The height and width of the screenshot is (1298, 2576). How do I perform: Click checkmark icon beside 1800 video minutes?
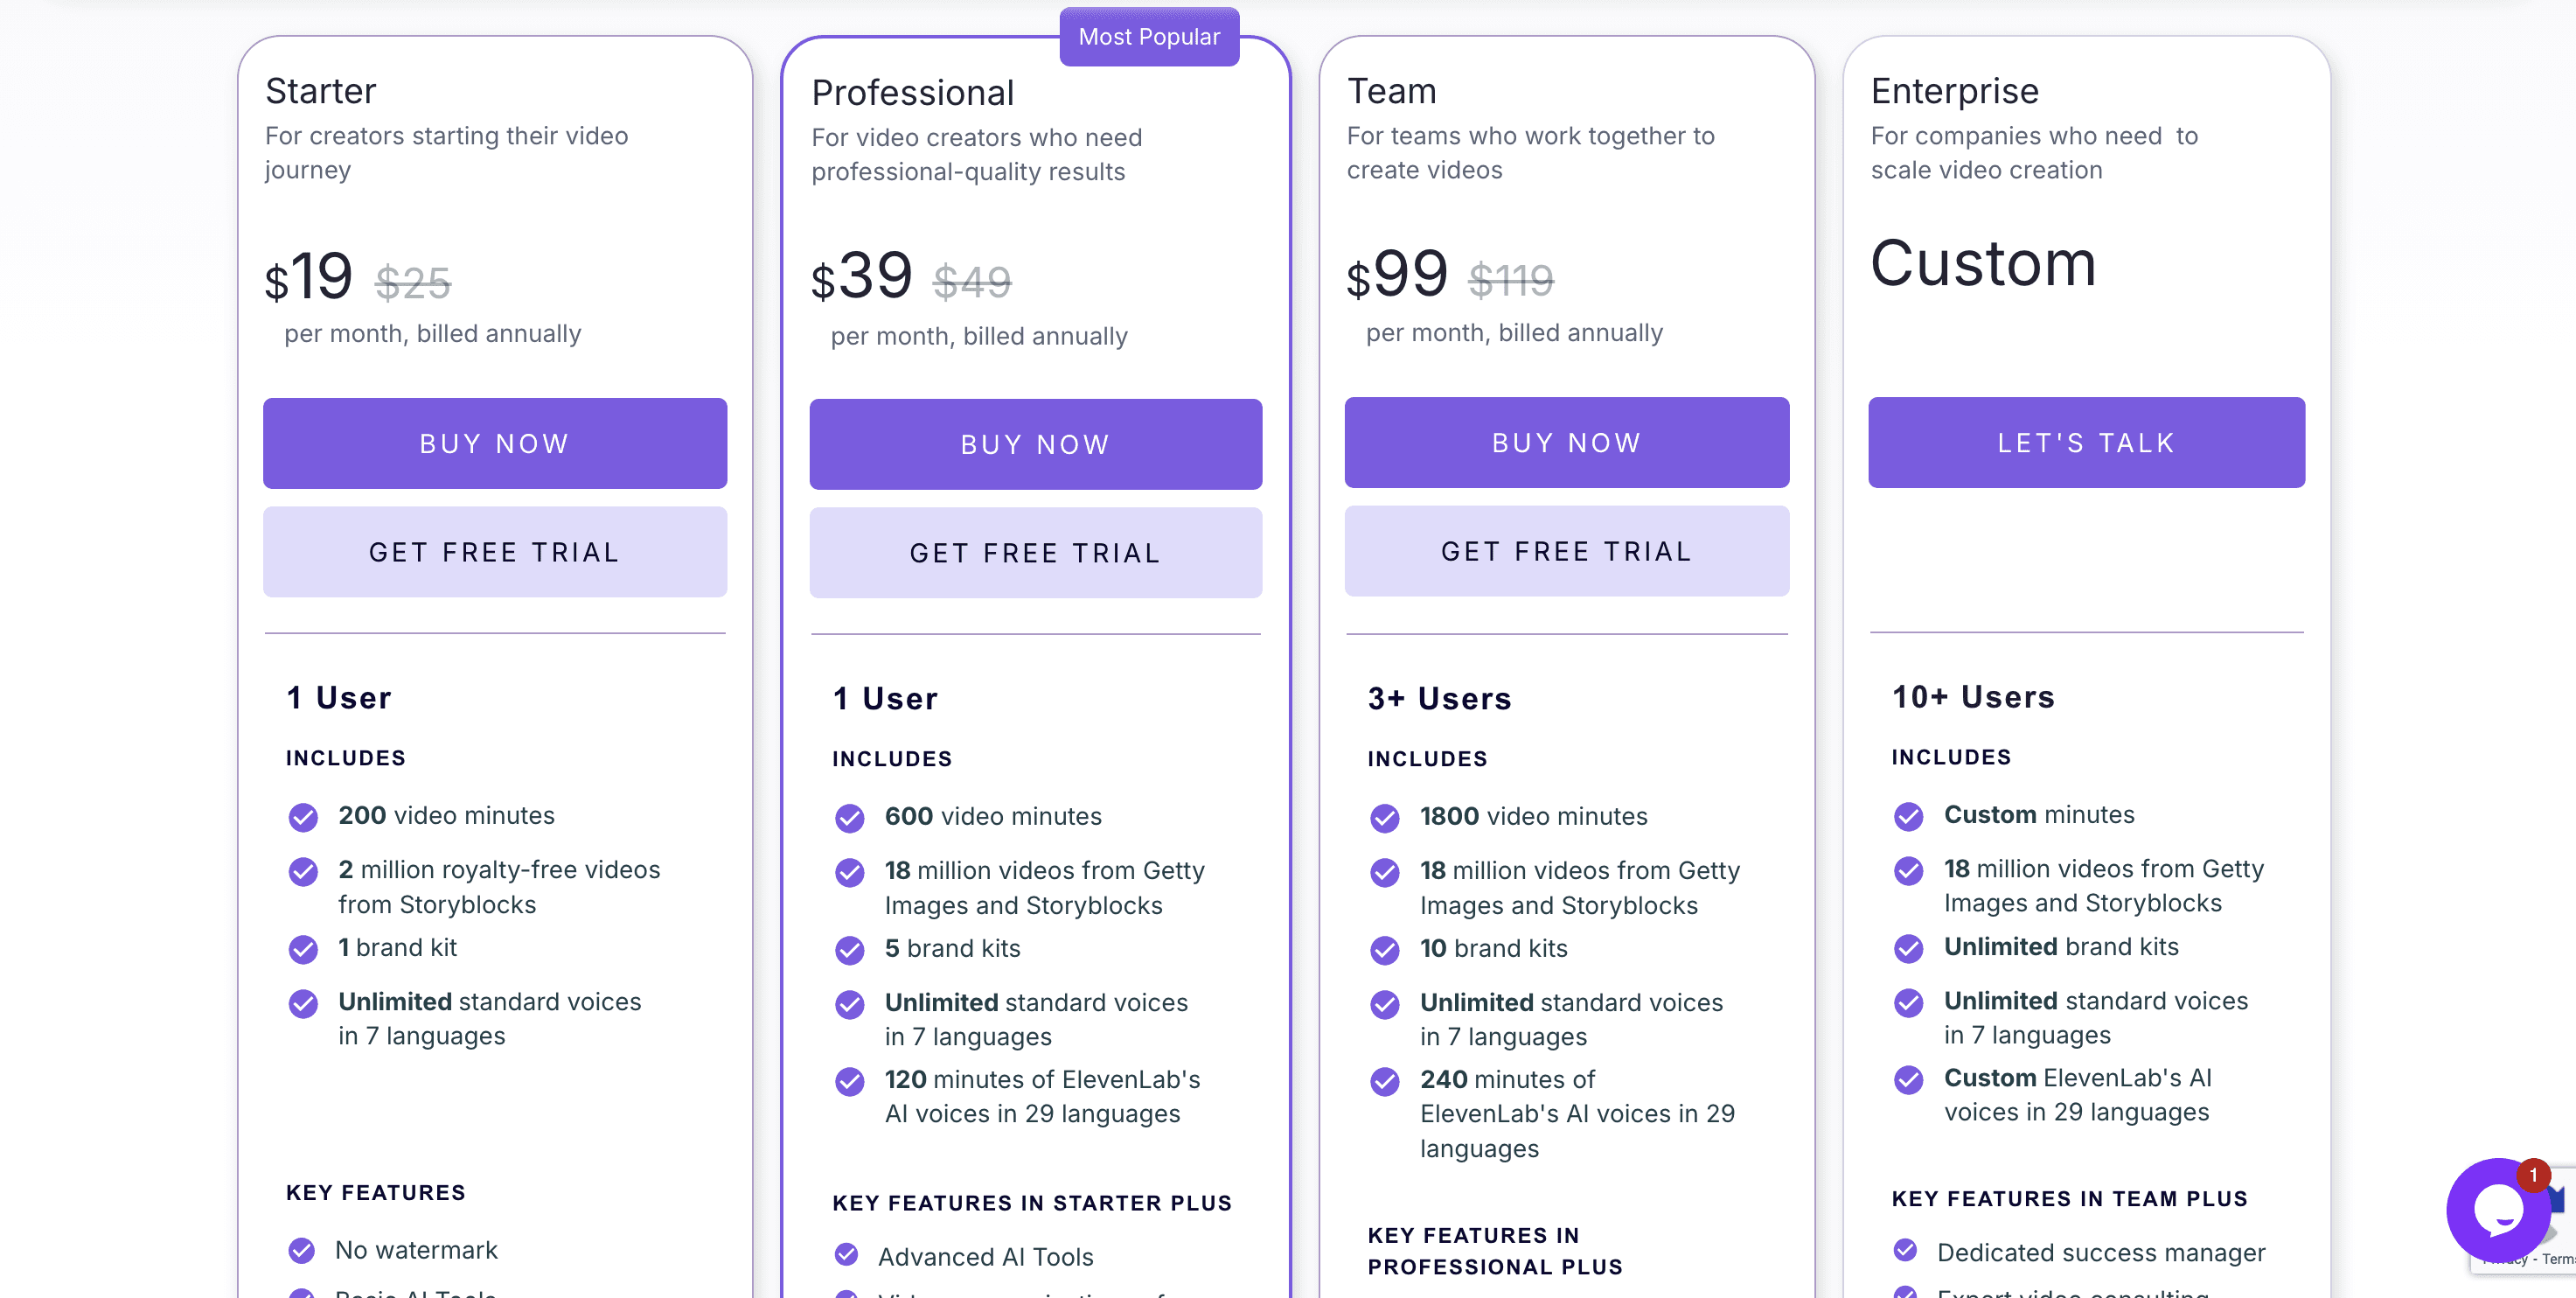[1384, 818]
